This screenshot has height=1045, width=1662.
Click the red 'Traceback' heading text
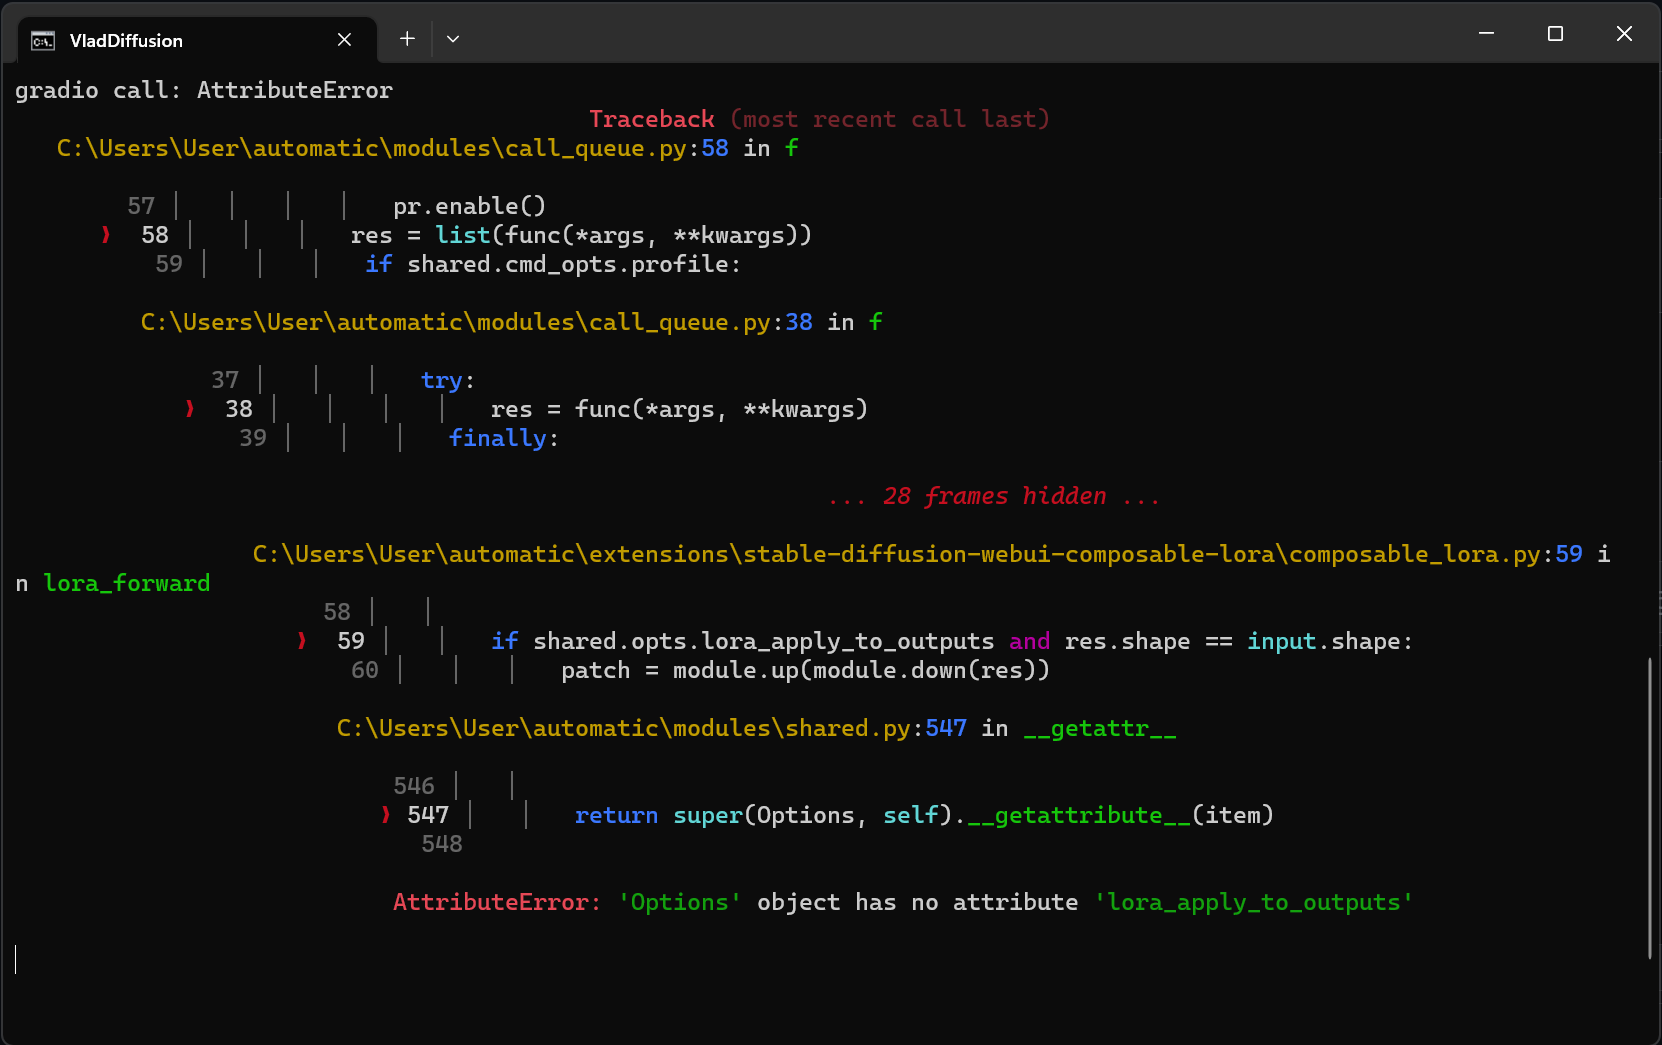tap(652, 119)
